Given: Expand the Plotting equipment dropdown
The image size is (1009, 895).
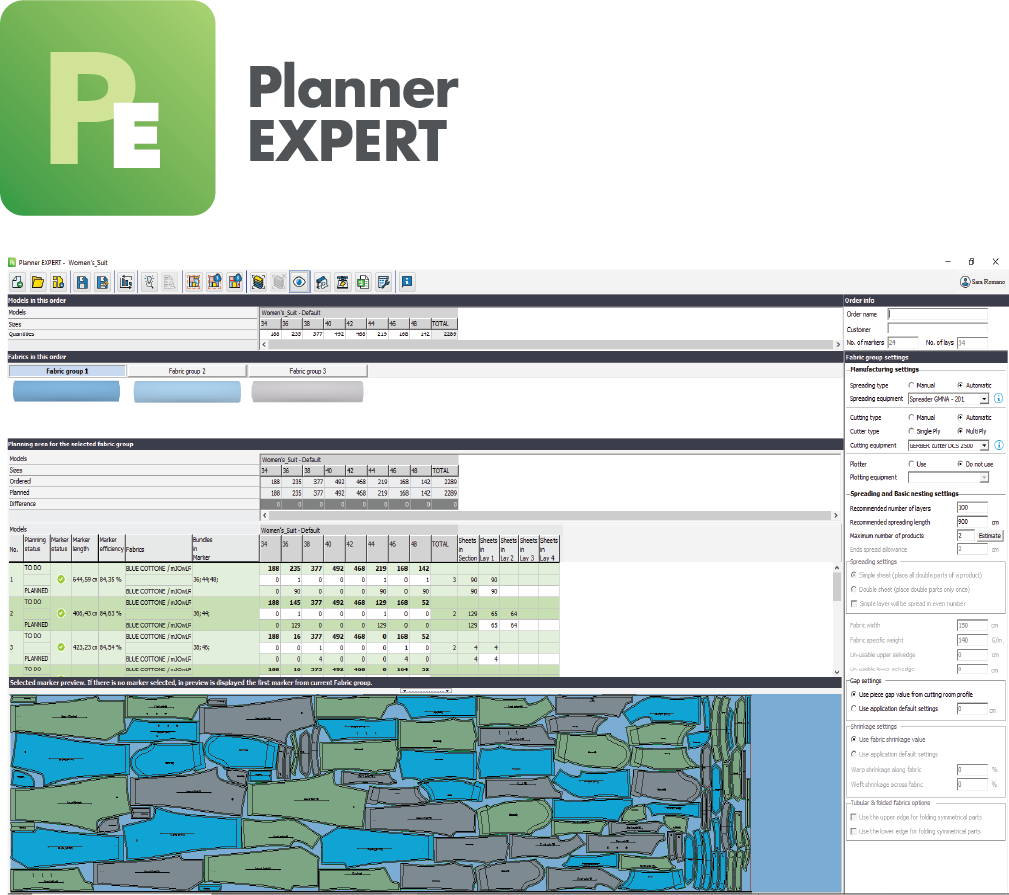Looking at the screenshot, I should [984, 478].
